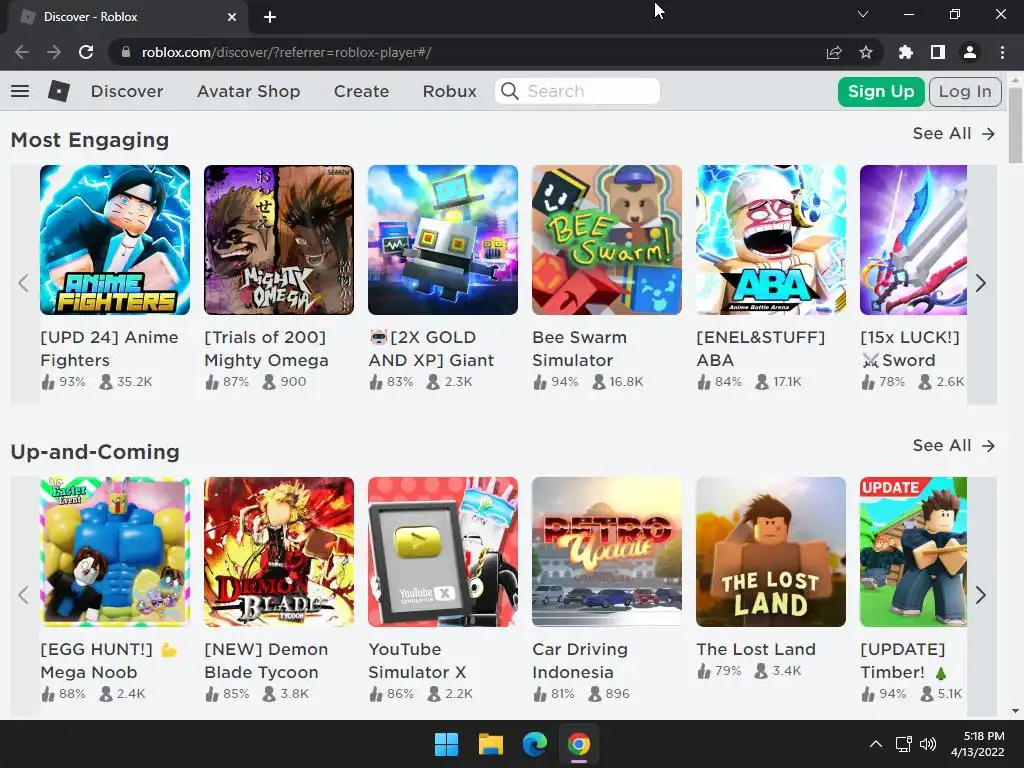
Task: Click the browser forward arrow
Action: coord(54,52)
